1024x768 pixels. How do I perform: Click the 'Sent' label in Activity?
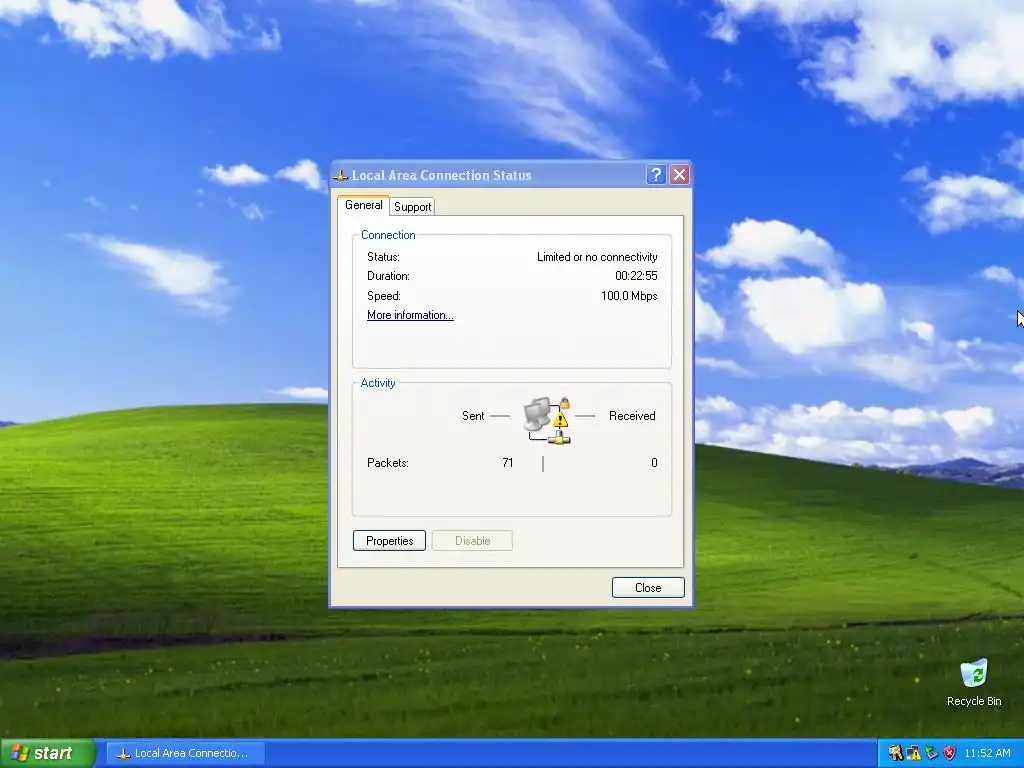[x=473, y=415]
